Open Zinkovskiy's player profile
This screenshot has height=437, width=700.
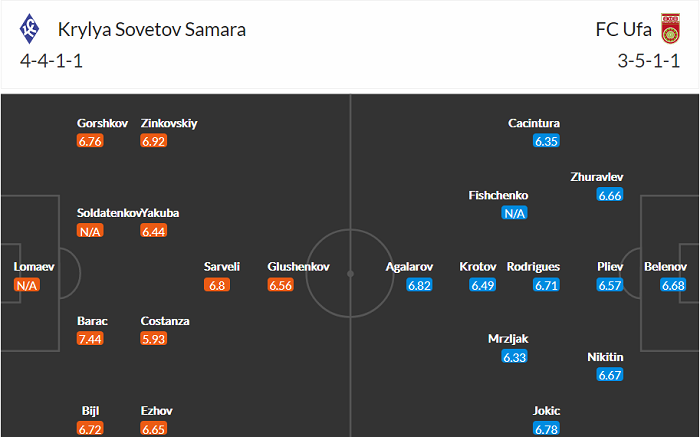tap(169, 123)
